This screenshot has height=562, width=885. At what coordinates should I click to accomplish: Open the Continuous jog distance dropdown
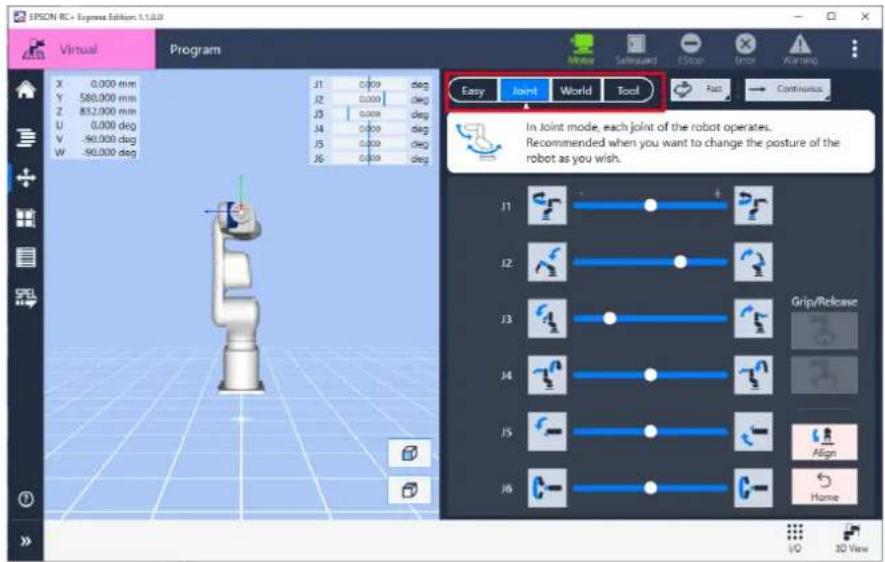[788, 90]
